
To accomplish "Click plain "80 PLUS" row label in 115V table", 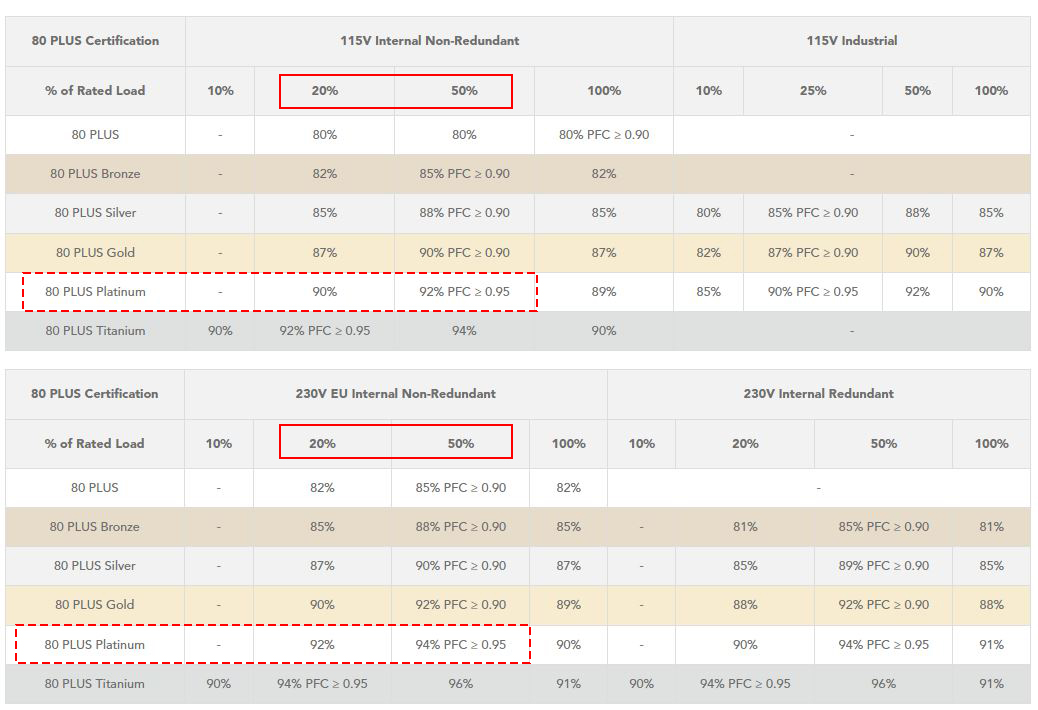I will 95,135.
